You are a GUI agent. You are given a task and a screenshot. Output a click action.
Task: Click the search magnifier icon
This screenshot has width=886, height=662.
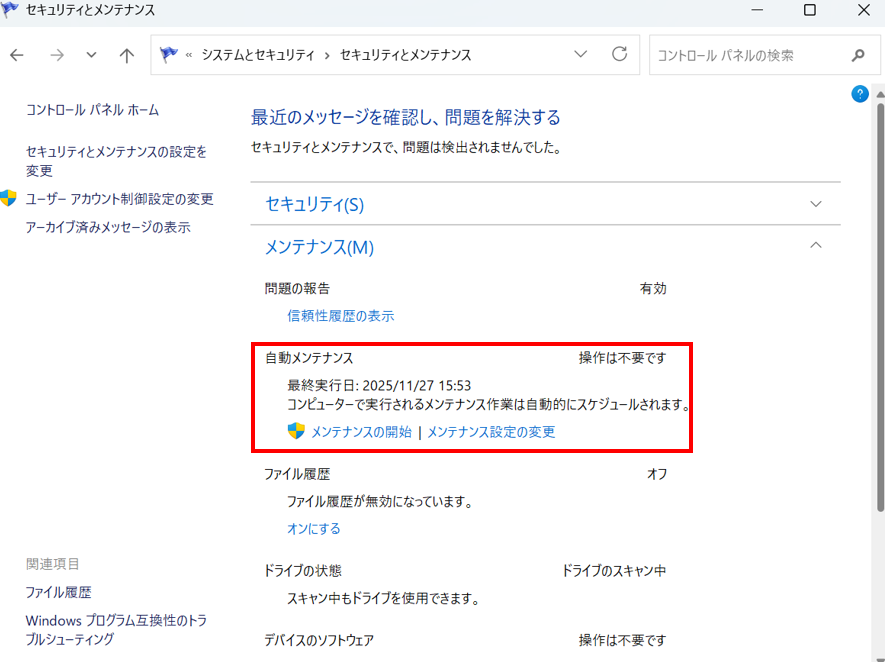click(x=857, y=55)
